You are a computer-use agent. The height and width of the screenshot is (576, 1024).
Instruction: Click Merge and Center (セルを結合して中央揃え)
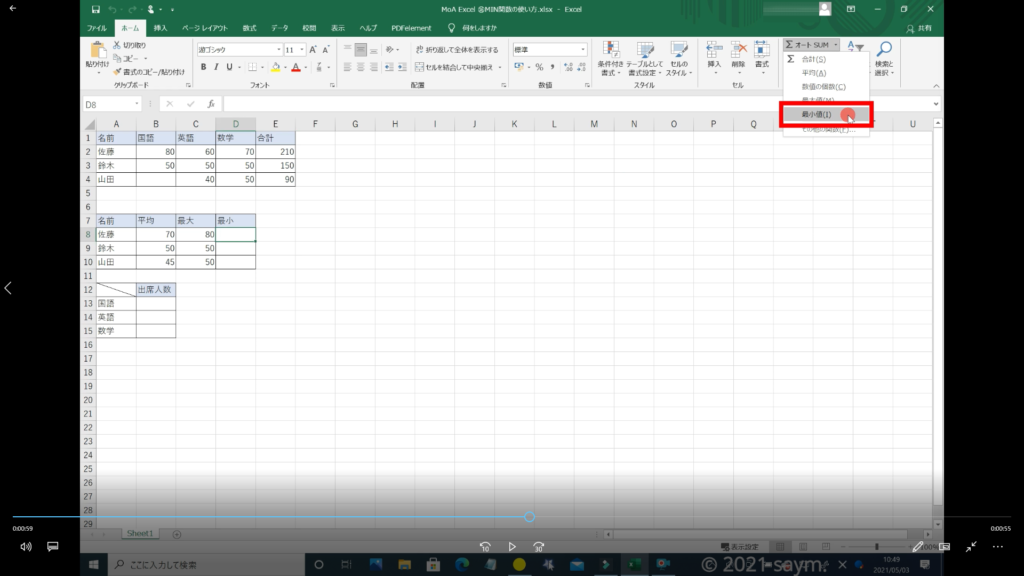(x=458, y=67)
